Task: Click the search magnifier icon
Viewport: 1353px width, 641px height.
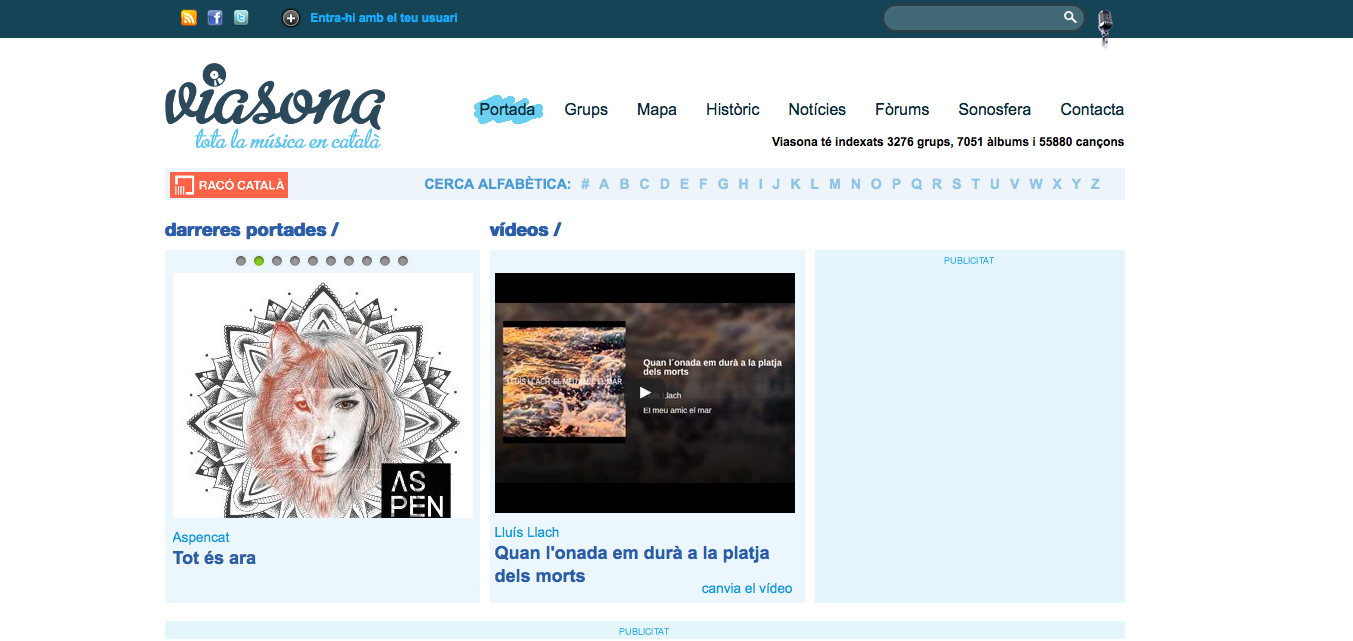Action: click(1070, 17)
